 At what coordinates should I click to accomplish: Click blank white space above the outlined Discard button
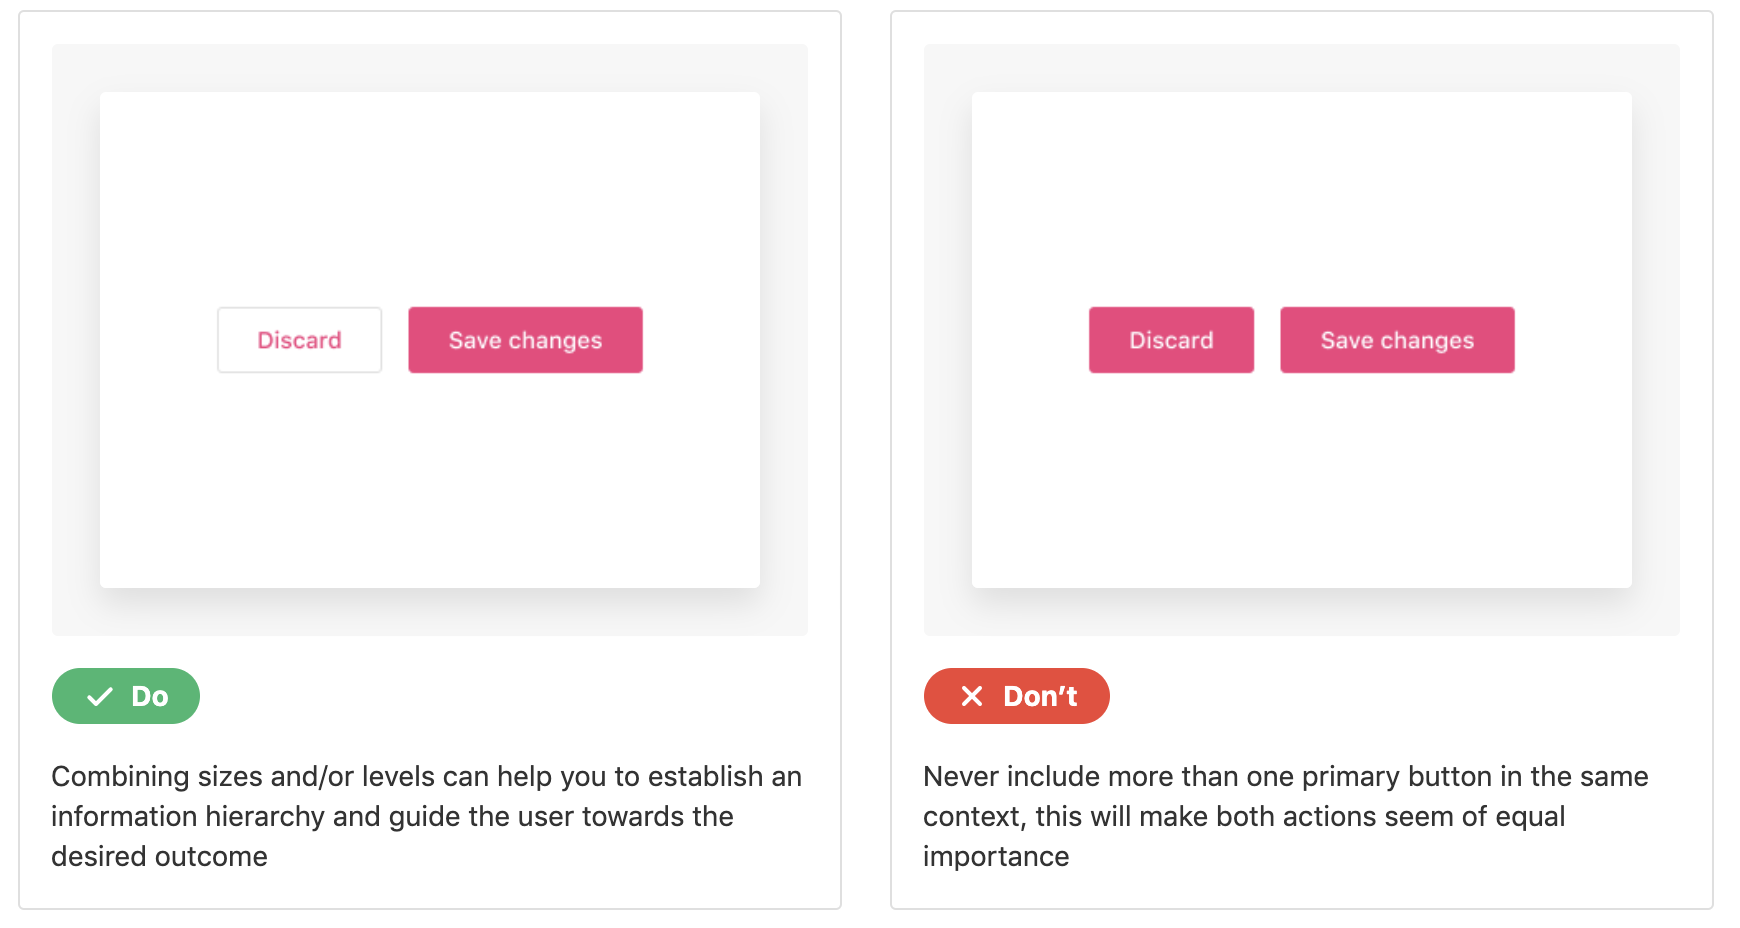pyautogui.click(x=300, y=200)
